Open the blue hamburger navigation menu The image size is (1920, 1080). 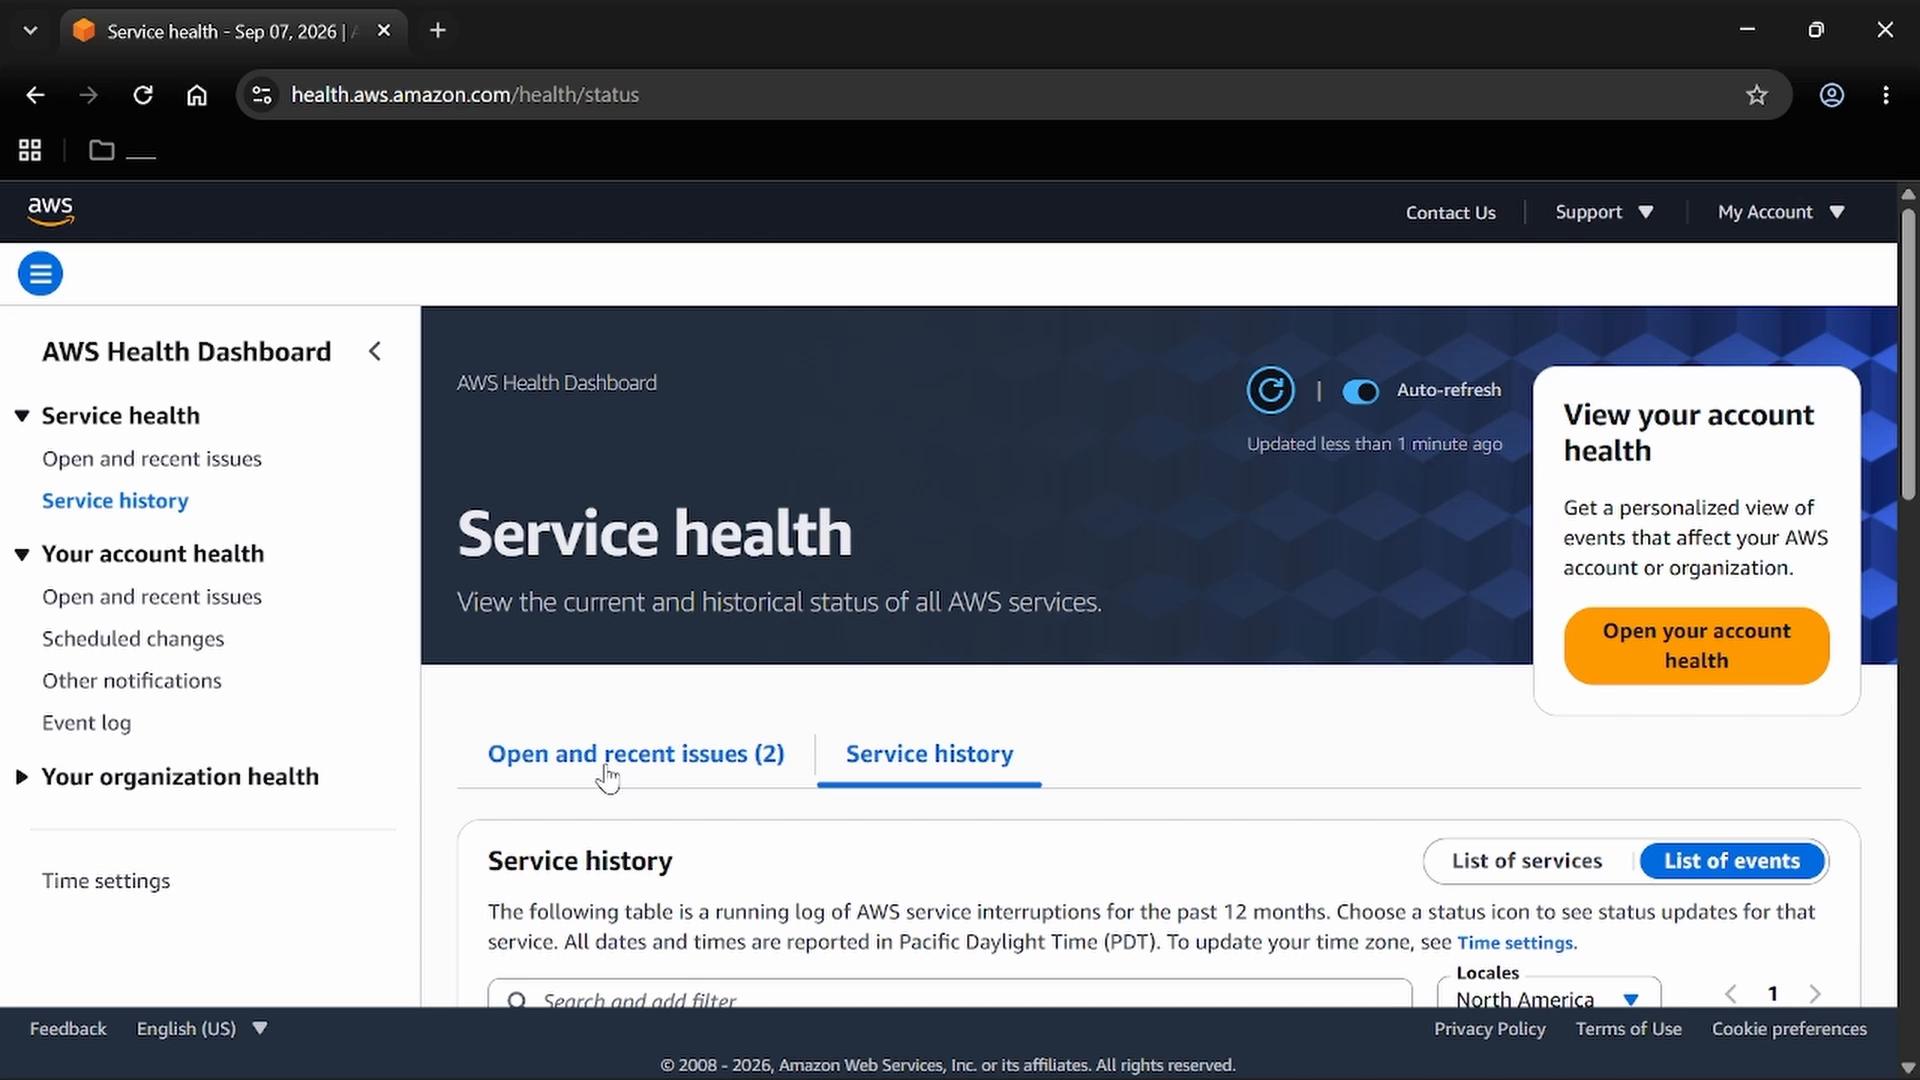click(40, 273)
